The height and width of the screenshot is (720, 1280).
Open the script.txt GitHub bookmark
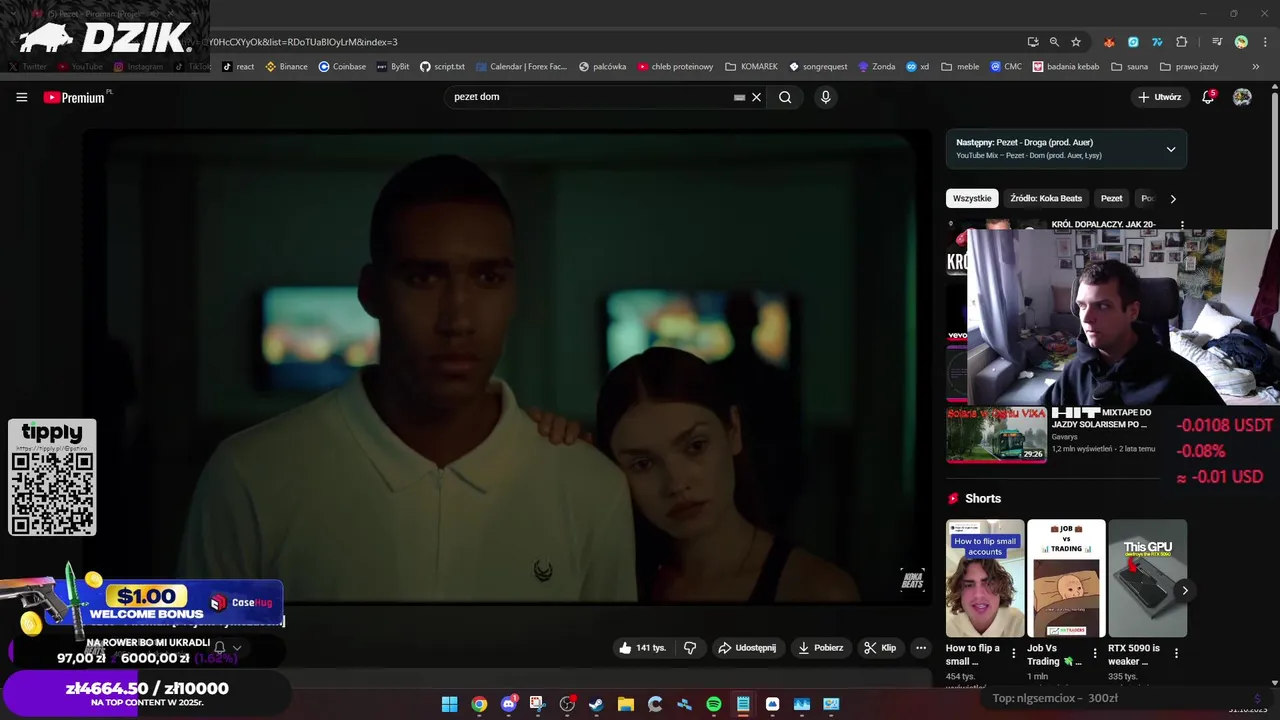[442, 67]
